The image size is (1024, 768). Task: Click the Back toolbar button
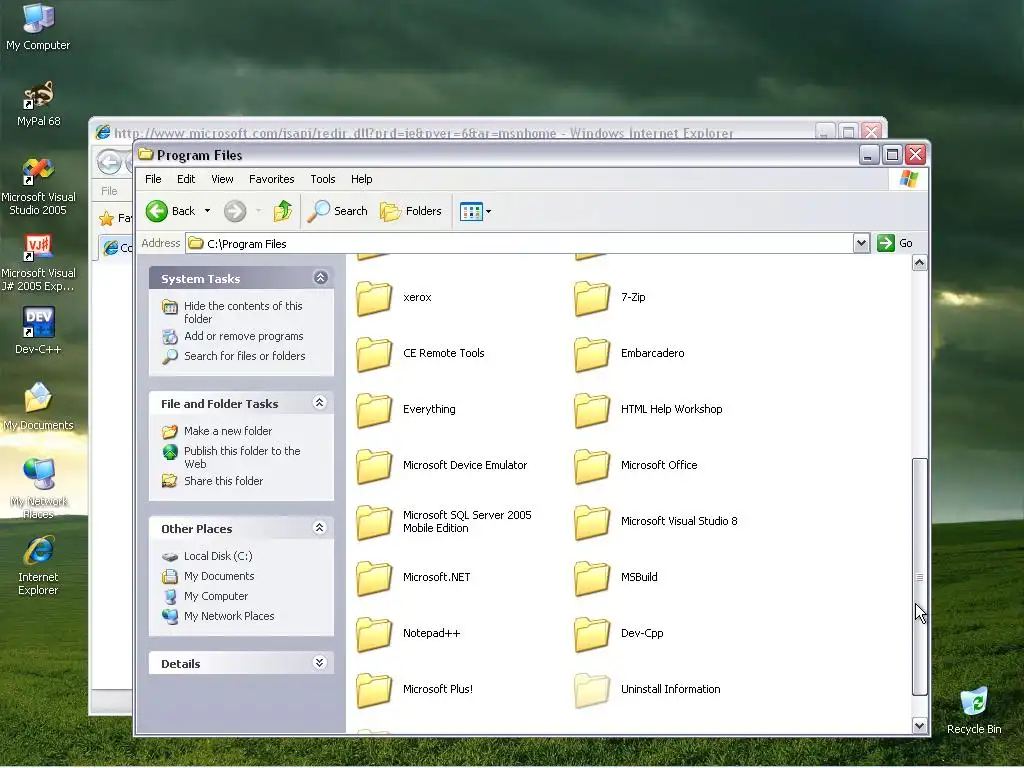[x=170, y=211]
